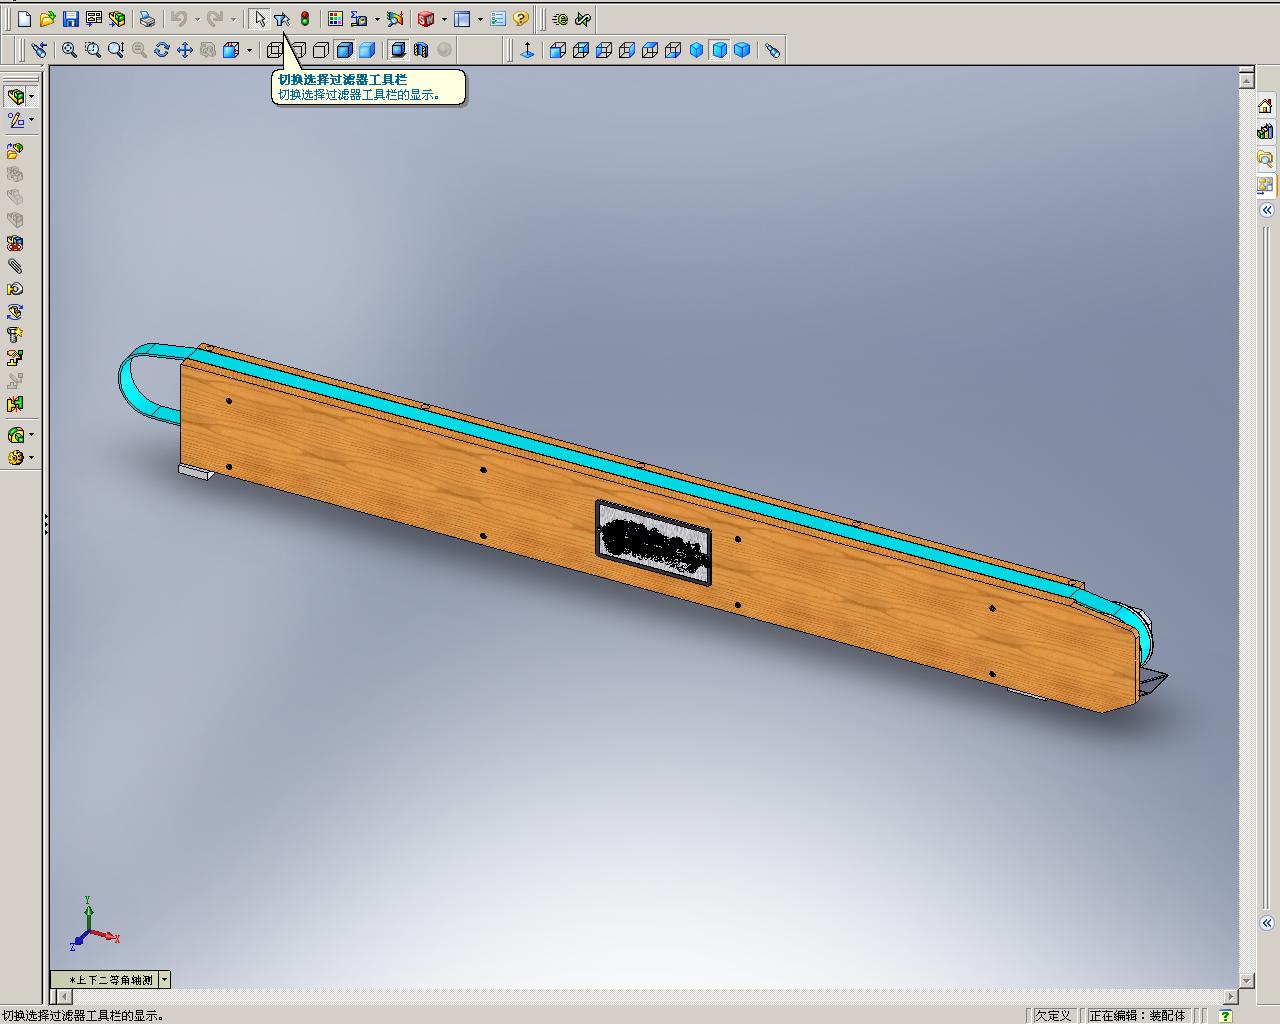
Task: Click the Make Drawing from Assembly icon
Action: click(94, 19)
